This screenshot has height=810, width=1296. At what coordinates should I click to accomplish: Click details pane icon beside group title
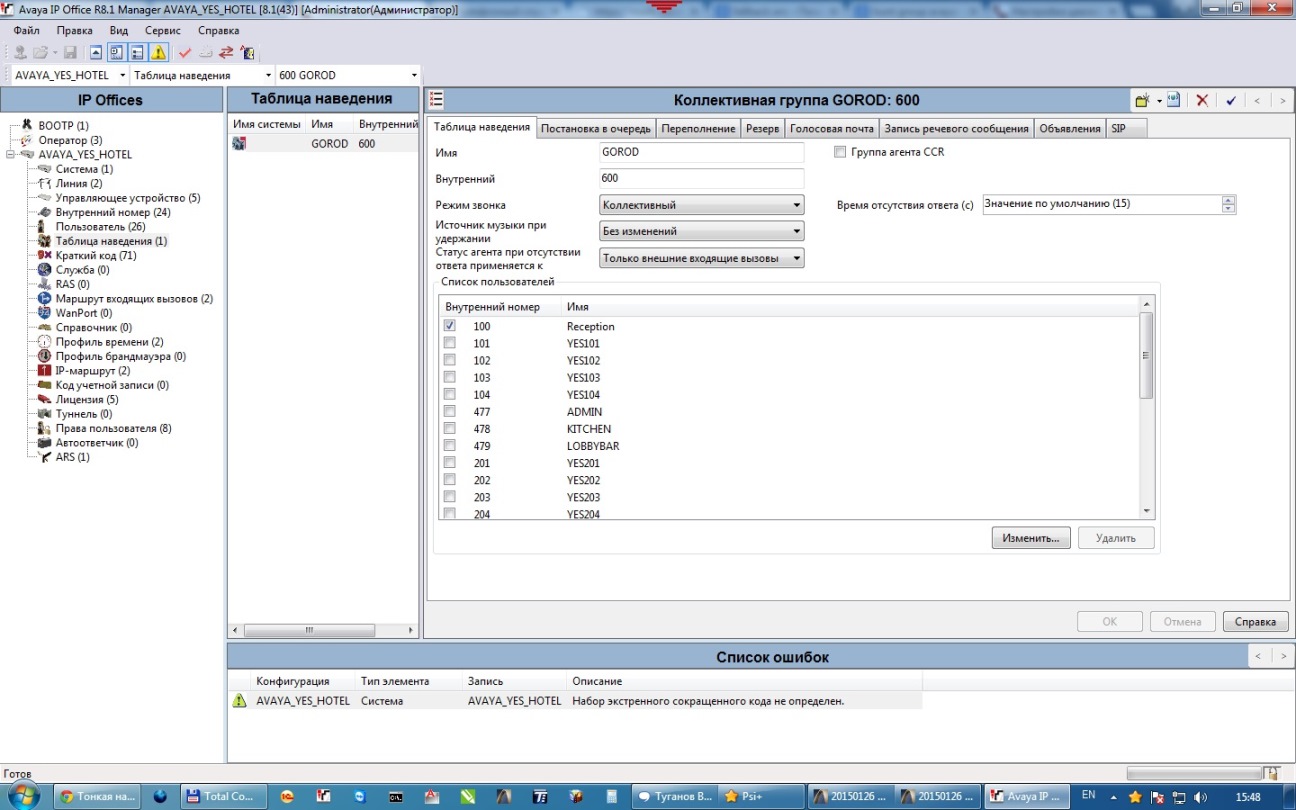pos(436,100)
